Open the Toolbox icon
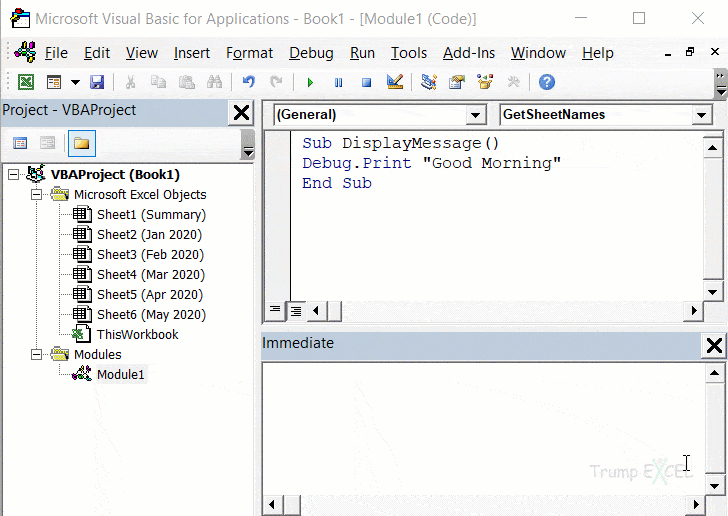The image size is (728, 516). 514,83
